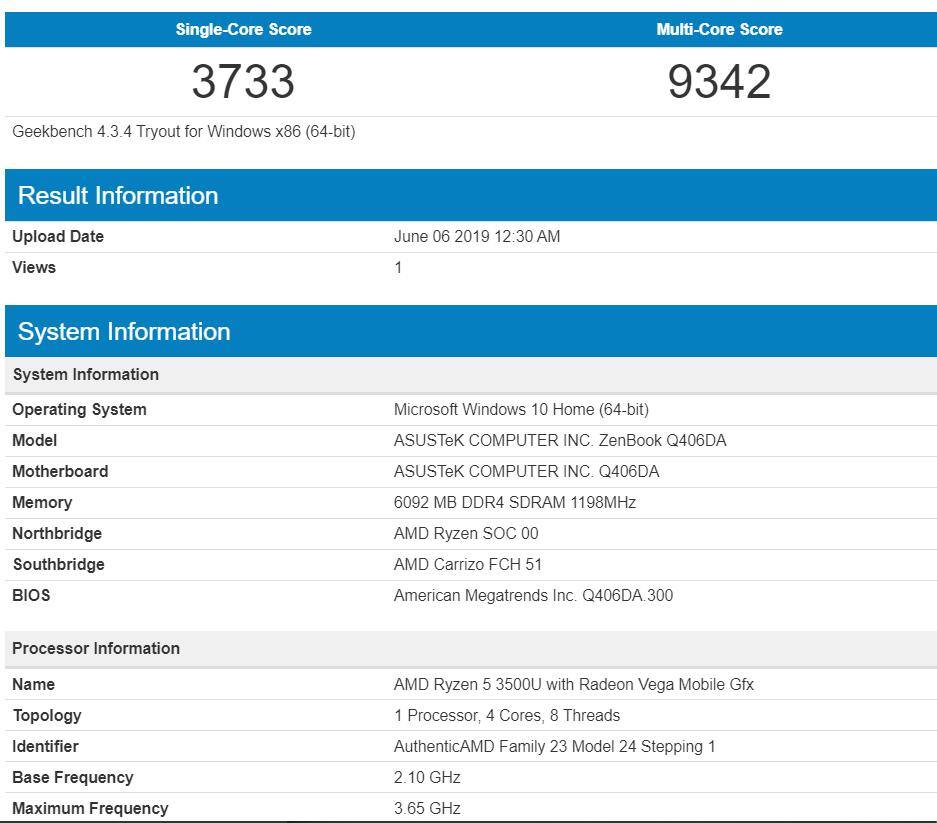Image resolution: width=937 pixels, height=823 pixels.
Task: Click the Multi-Core Score header
Action: [719, 29]
